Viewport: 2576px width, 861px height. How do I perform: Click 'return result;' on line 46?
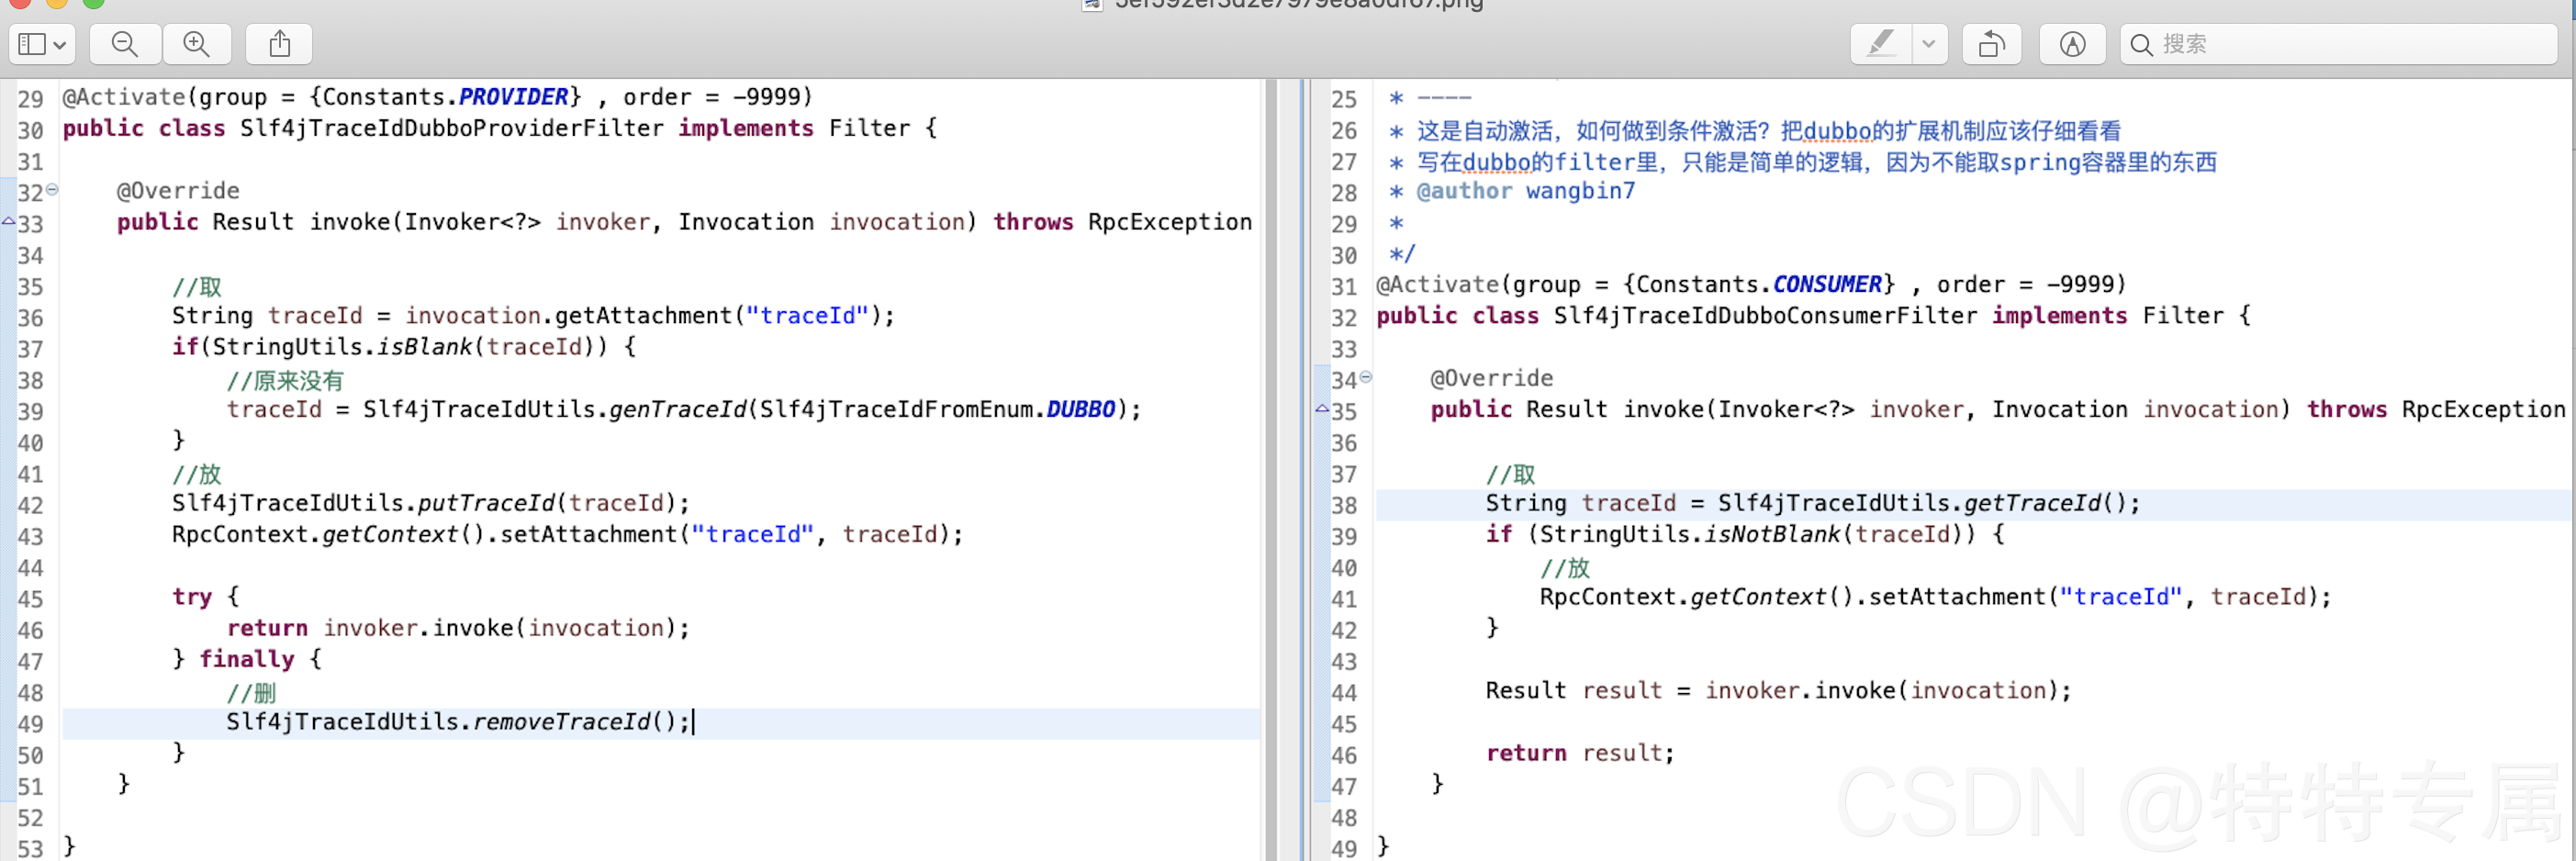click(1580, 753)
